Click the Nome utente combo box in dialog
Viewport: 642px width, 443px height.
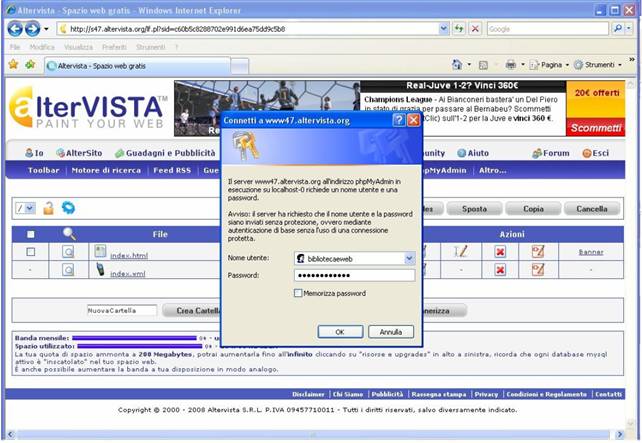tap(355, 258)
